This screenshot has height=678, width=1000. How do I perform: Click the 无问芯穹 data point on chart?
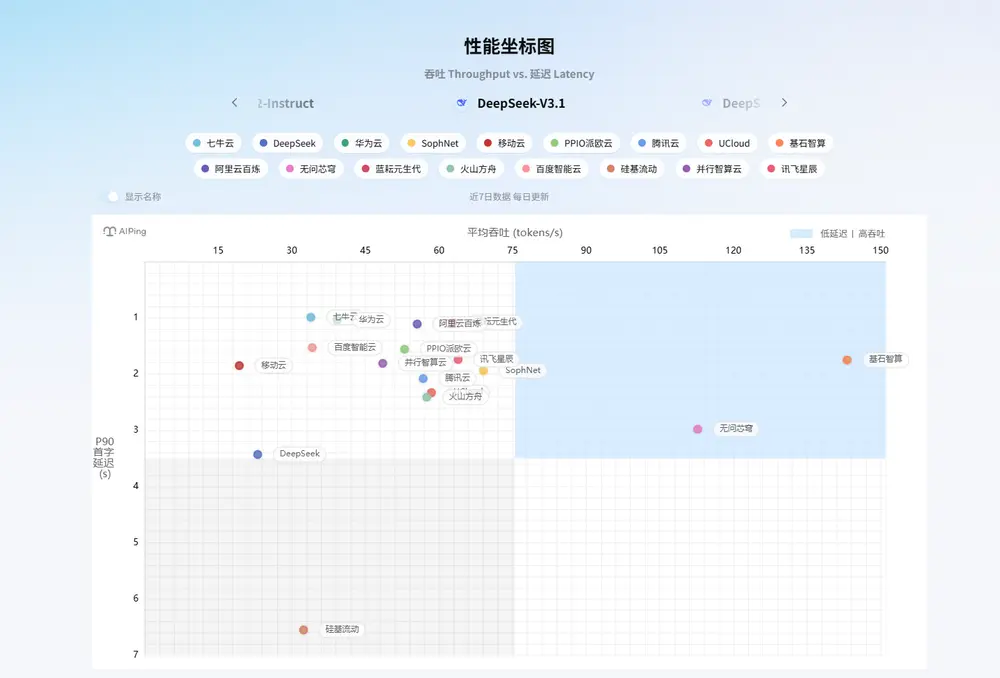click(698, 429)
